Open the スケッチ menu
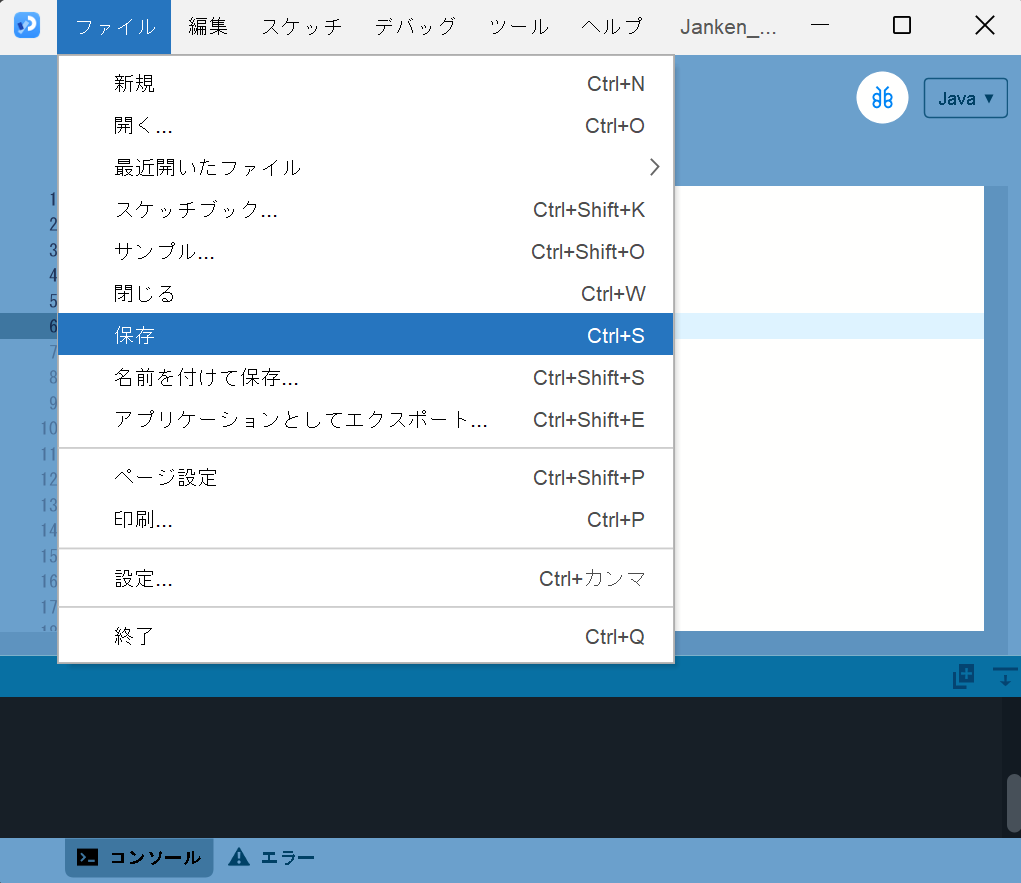 tap(301, 27)
